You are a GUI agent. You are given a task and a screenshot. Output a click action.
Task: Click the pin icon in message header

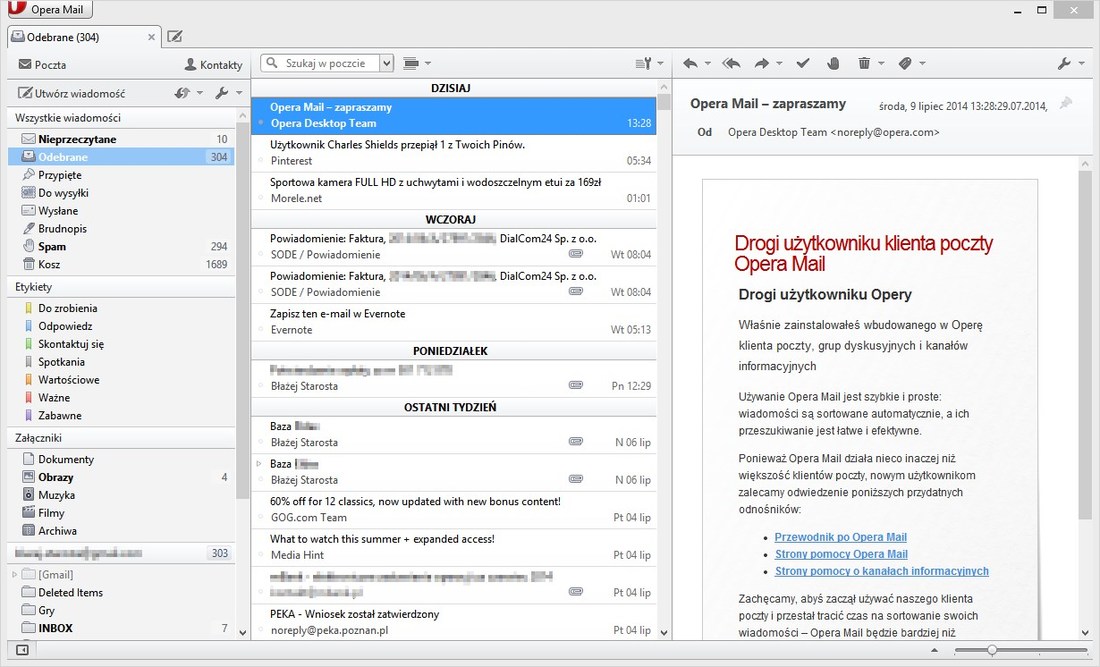(1066, 104)
